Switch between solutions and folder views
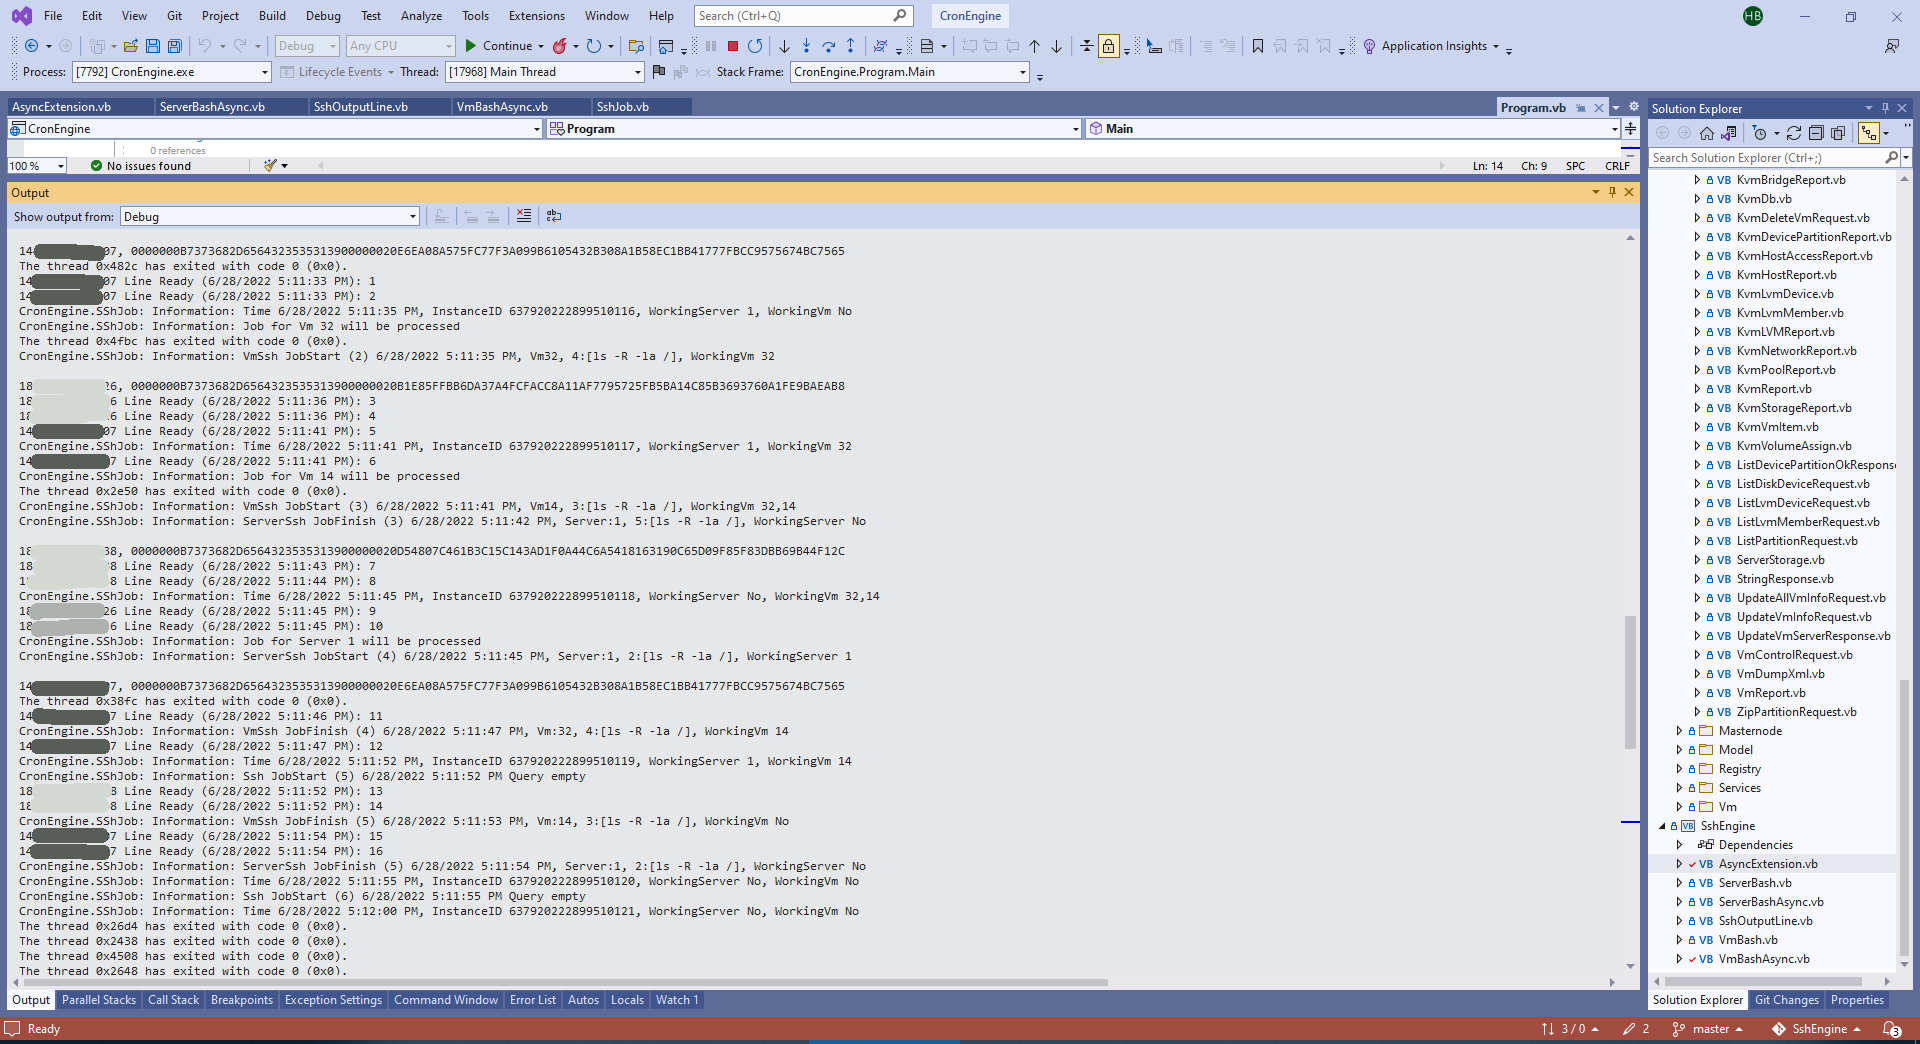Image resolution: width=1920 pixels, height=1044 pixels. (x=1729, y=133)
